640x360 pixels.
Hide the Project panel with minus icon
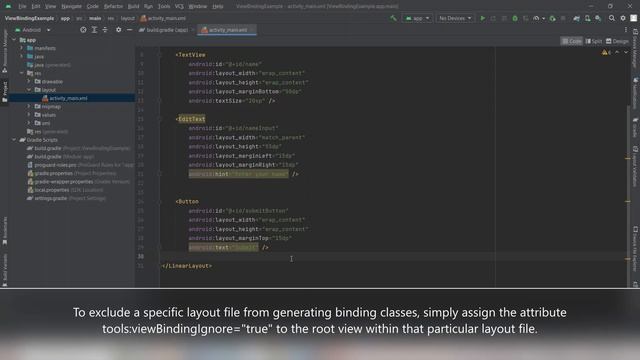[129, 30]
